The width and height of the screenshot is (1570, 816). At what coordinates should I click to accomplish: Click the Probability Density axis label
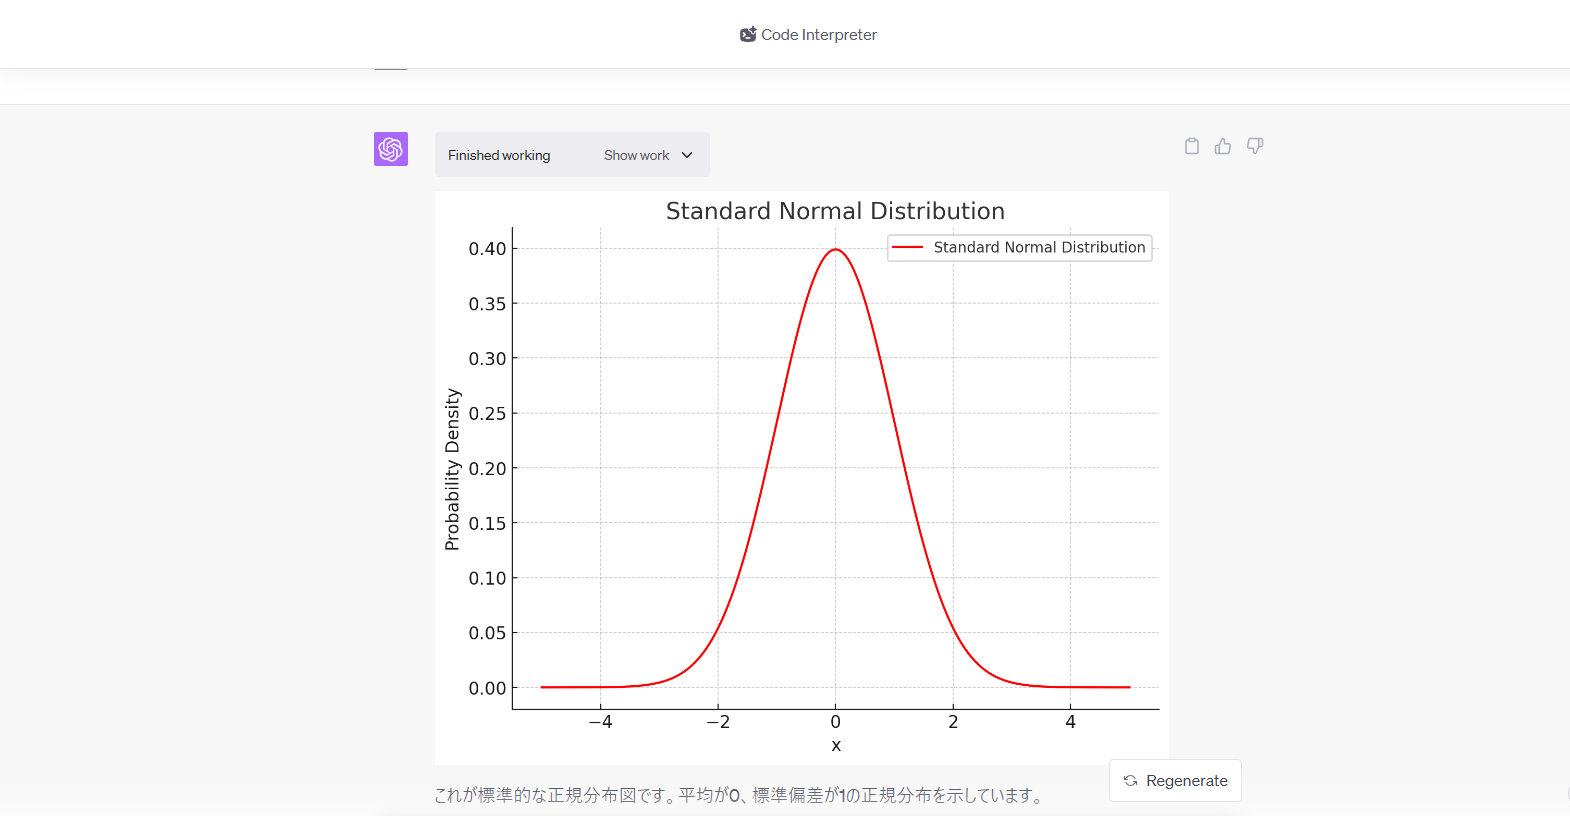[x=452, y=469]
